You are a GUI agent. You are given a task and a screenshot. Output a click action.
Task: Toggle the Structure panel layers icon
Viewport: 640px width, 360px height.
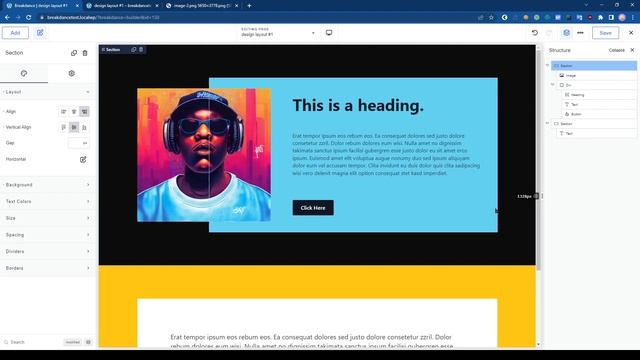tap(567, 33)
